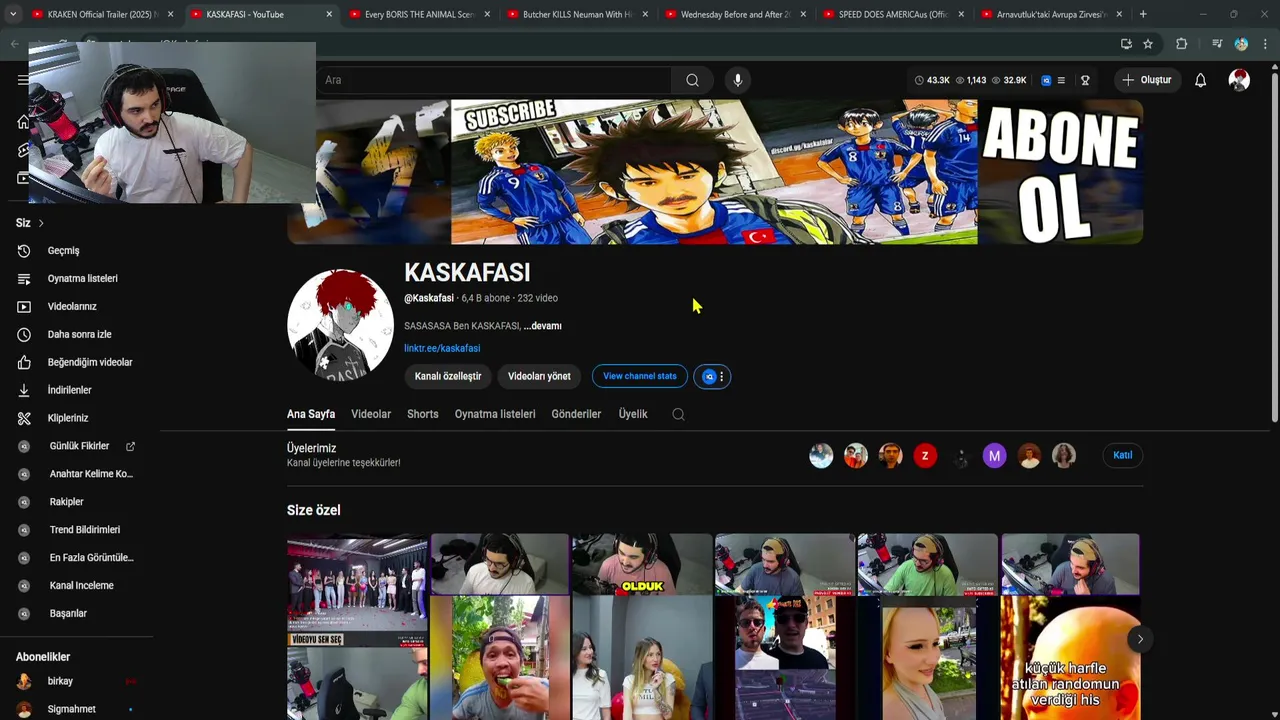1280x720 pixels.
Task: Open Oynatma listeleri in sidebar
Action: click(82, 279)
